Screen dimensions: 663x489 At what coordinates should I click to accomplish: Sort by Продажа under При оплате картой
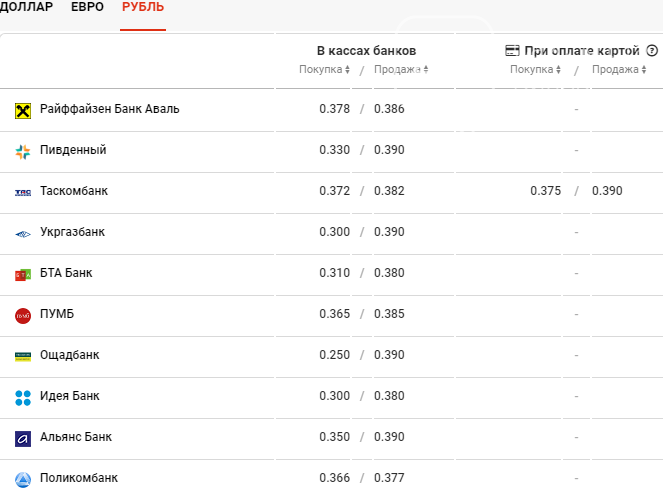click(619, 69)
